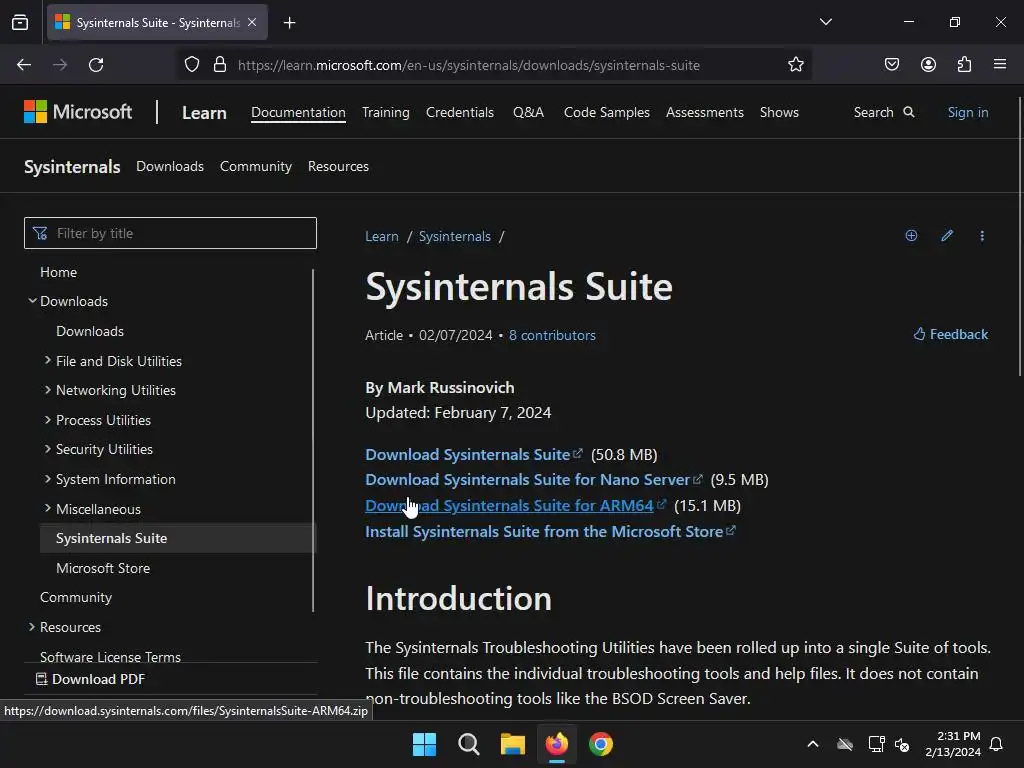Open the 8 contributors link
Viewport: 1024px width, 768px height.
point(552,335)
